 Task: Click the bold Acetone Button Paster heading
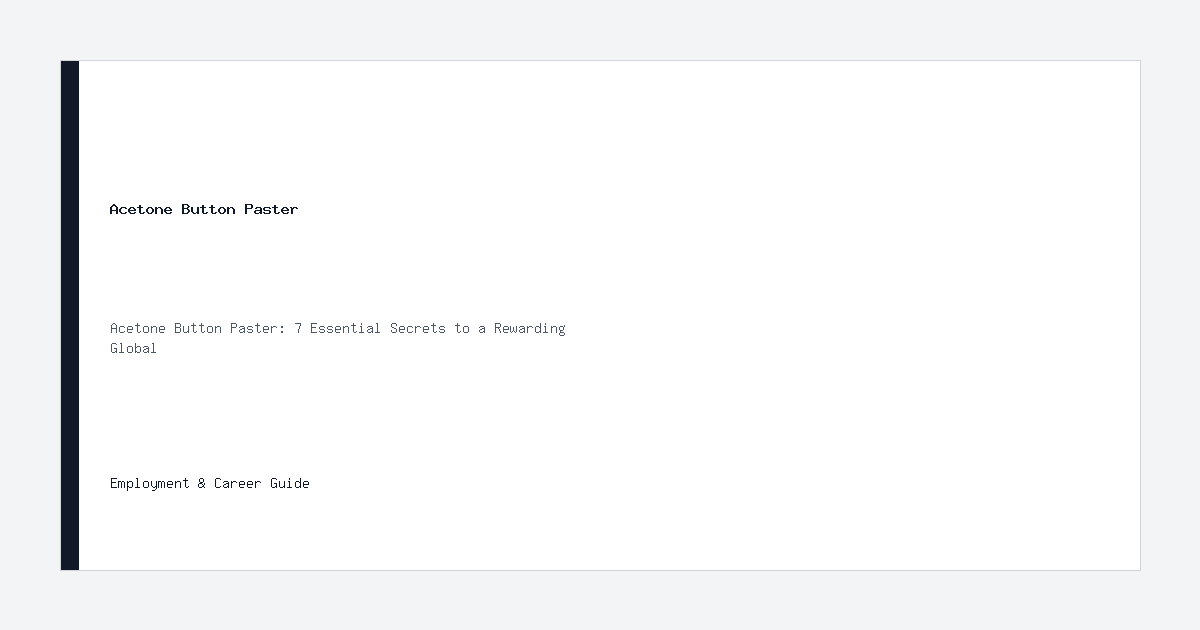(204, 209)
